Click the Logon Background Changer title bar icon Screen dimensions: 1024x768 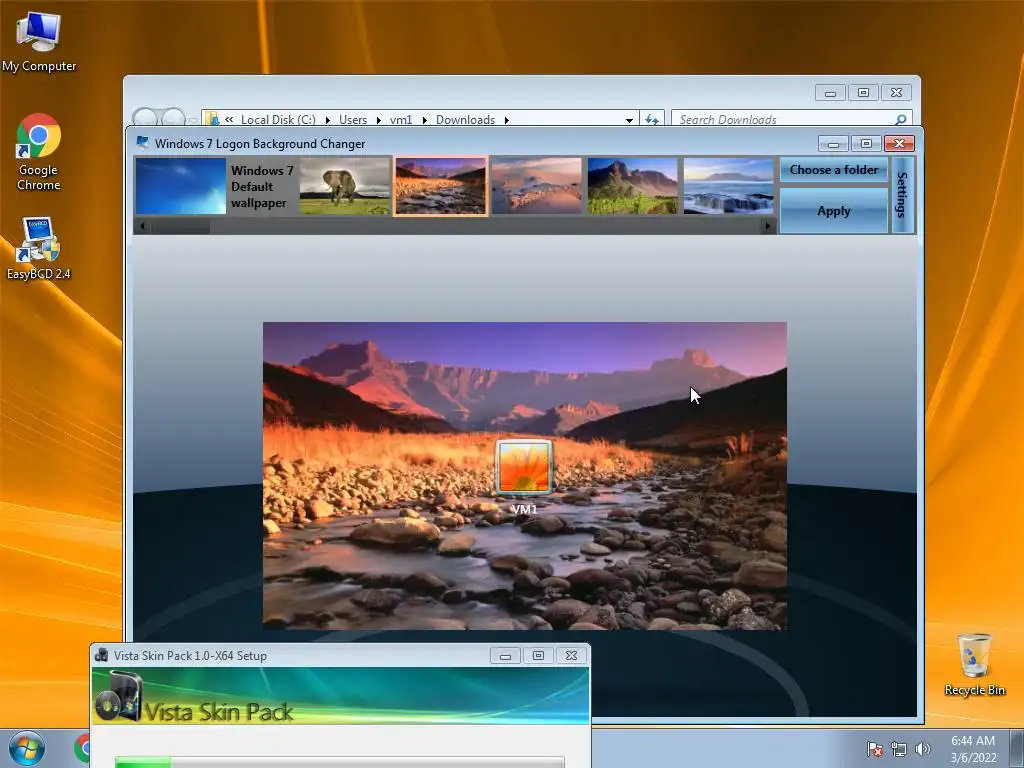(142, 143)
